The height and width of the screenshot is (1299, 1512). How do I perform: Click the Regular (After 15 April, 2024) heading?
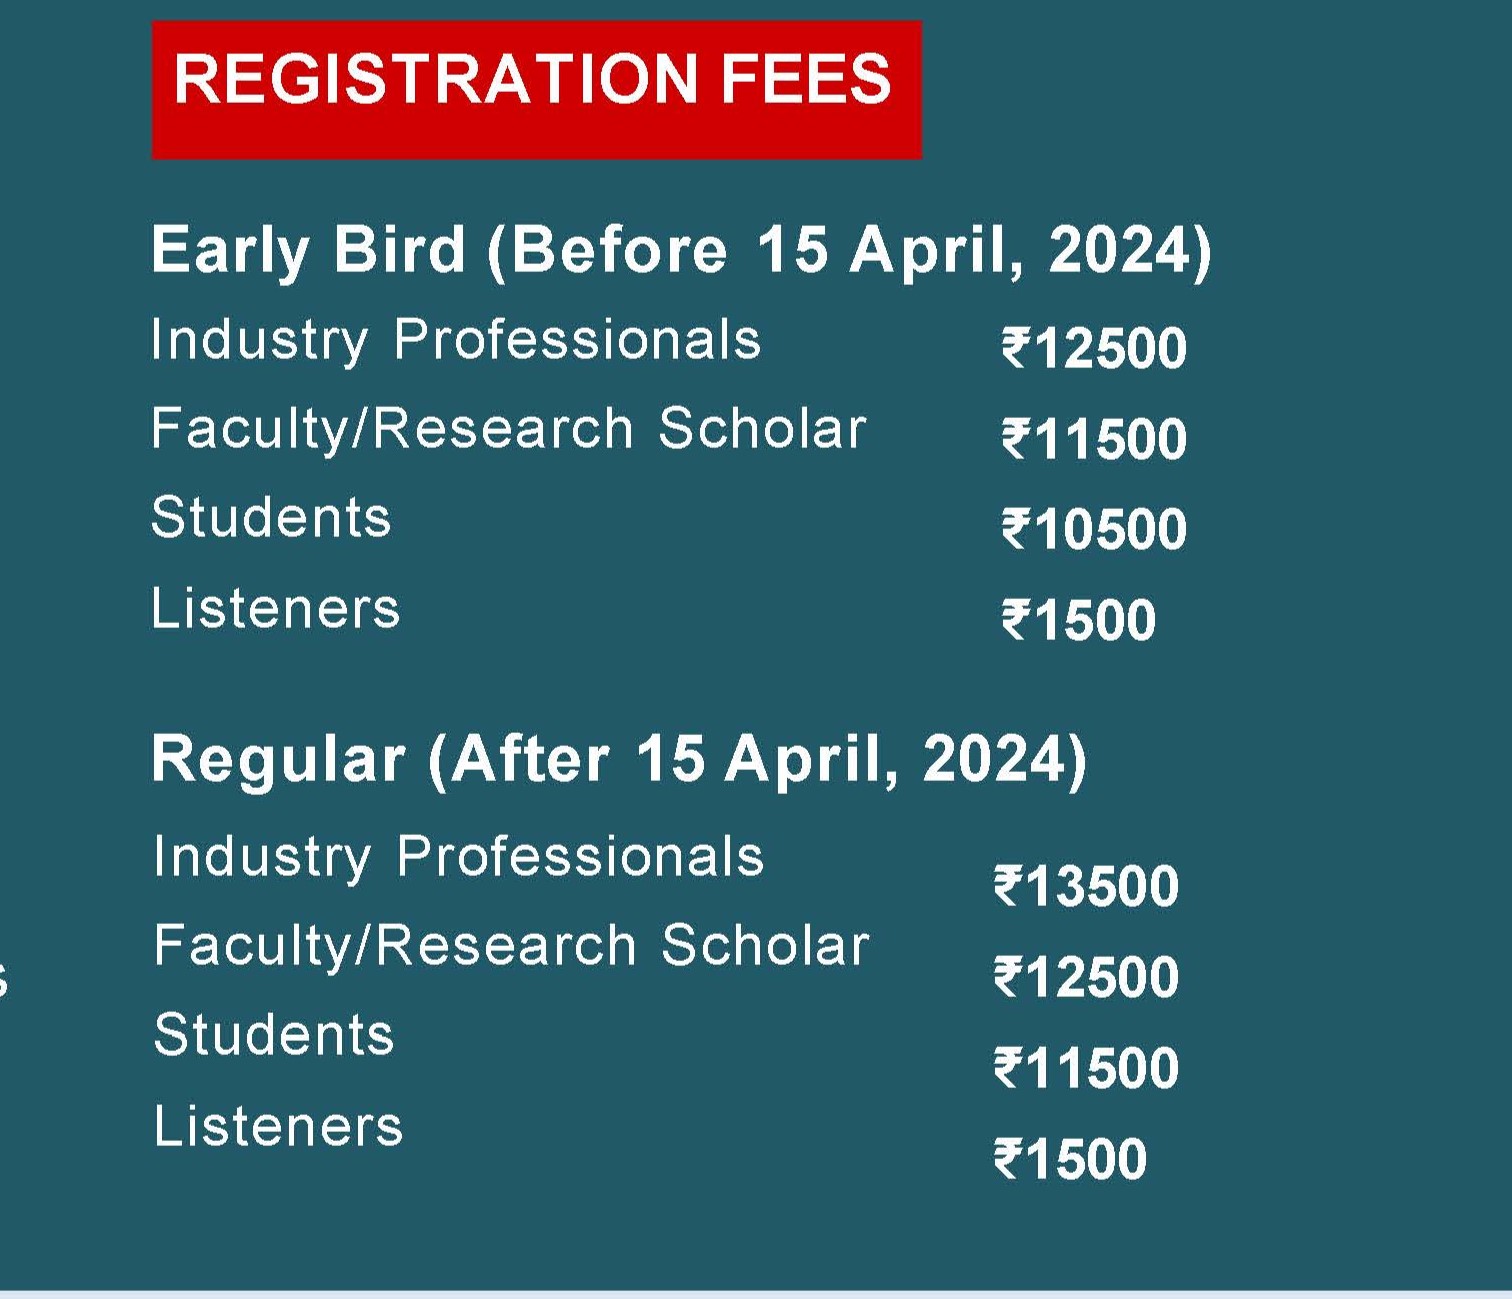point(619,759)
